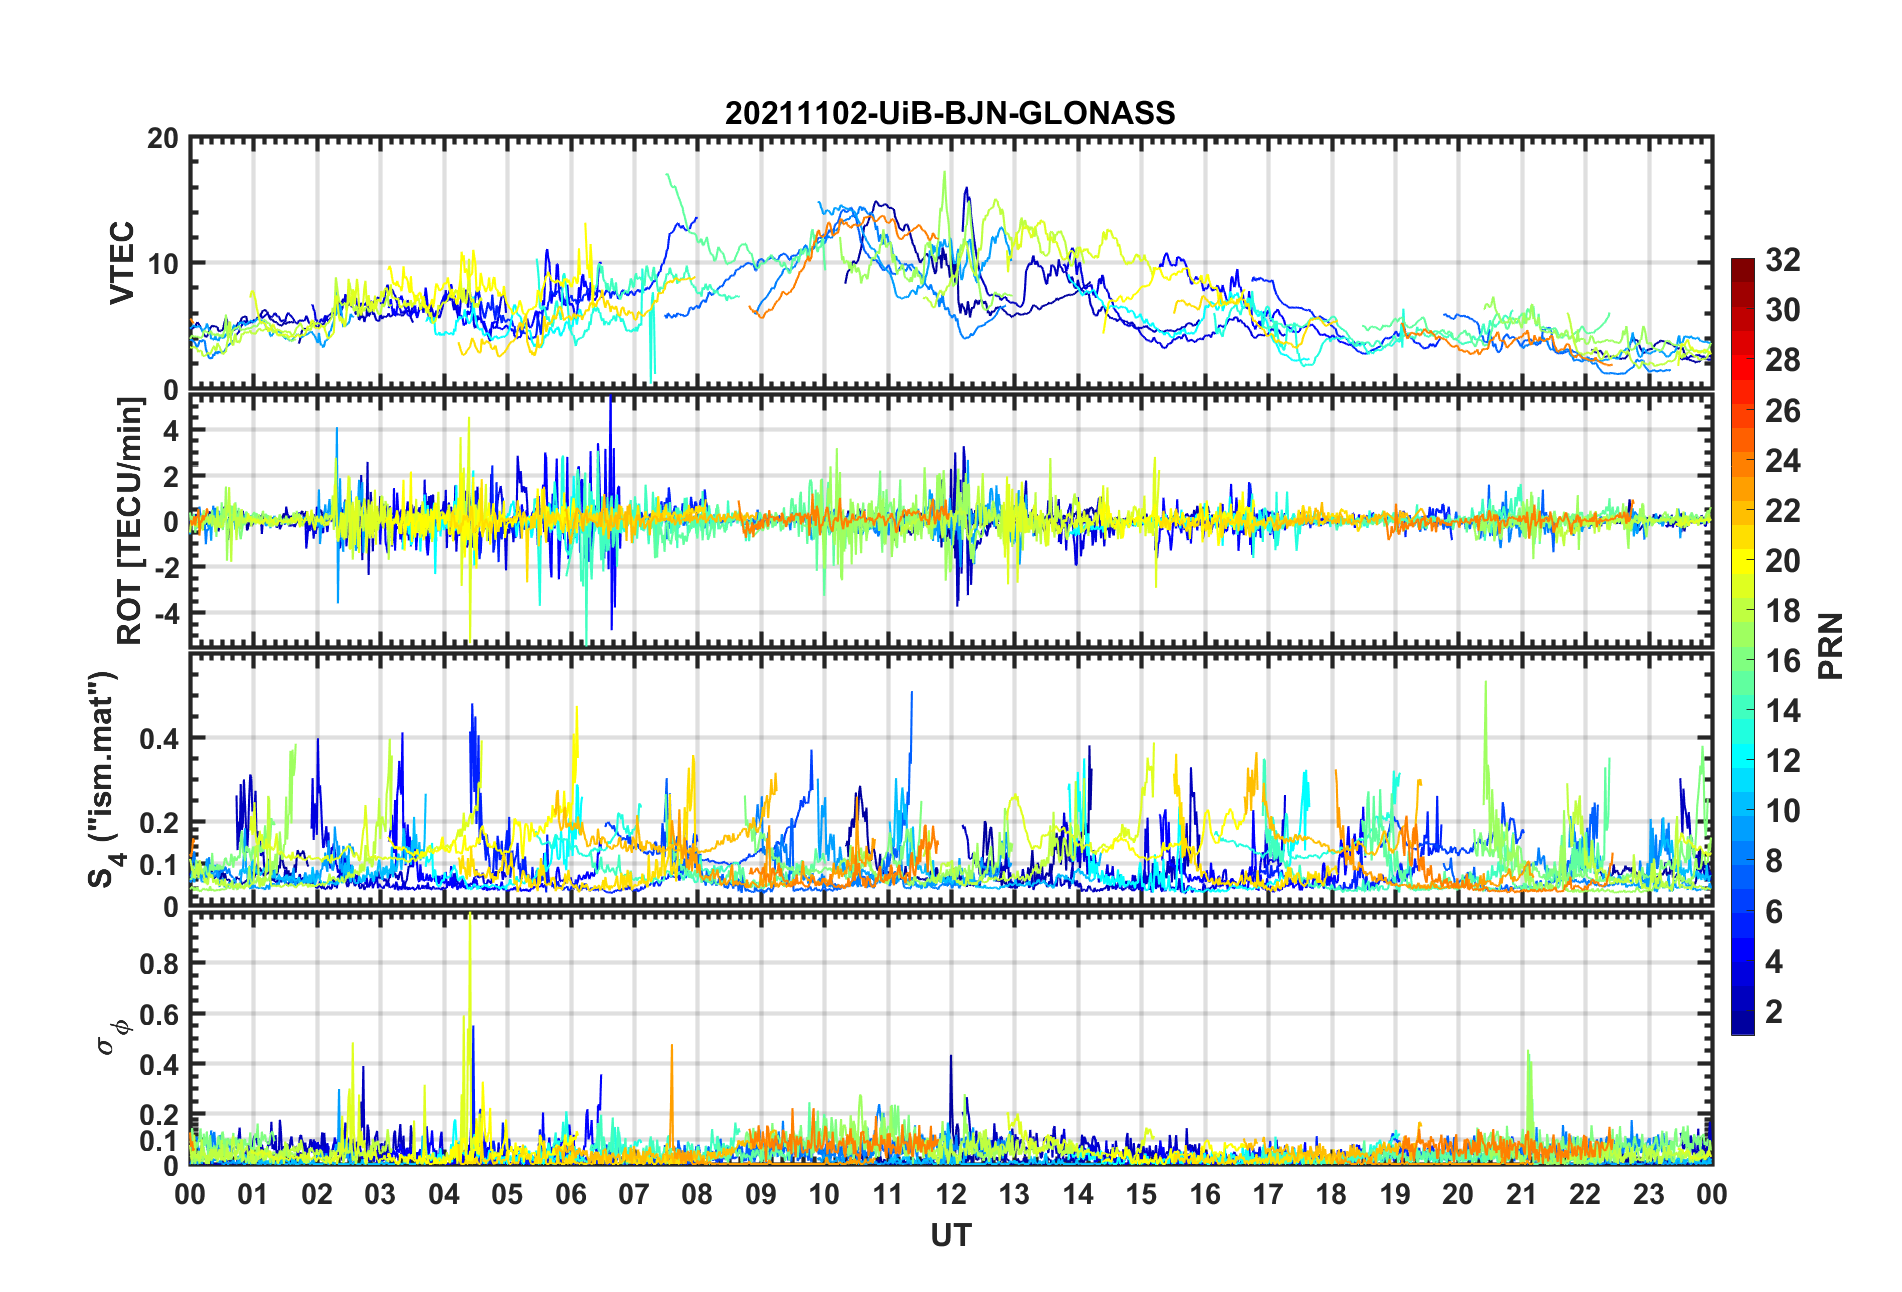Click the 32 tick on the PRN colorbar
Image resolution: width=1902 pixels, height=1292 pixels.
[x=1783, y=260]
